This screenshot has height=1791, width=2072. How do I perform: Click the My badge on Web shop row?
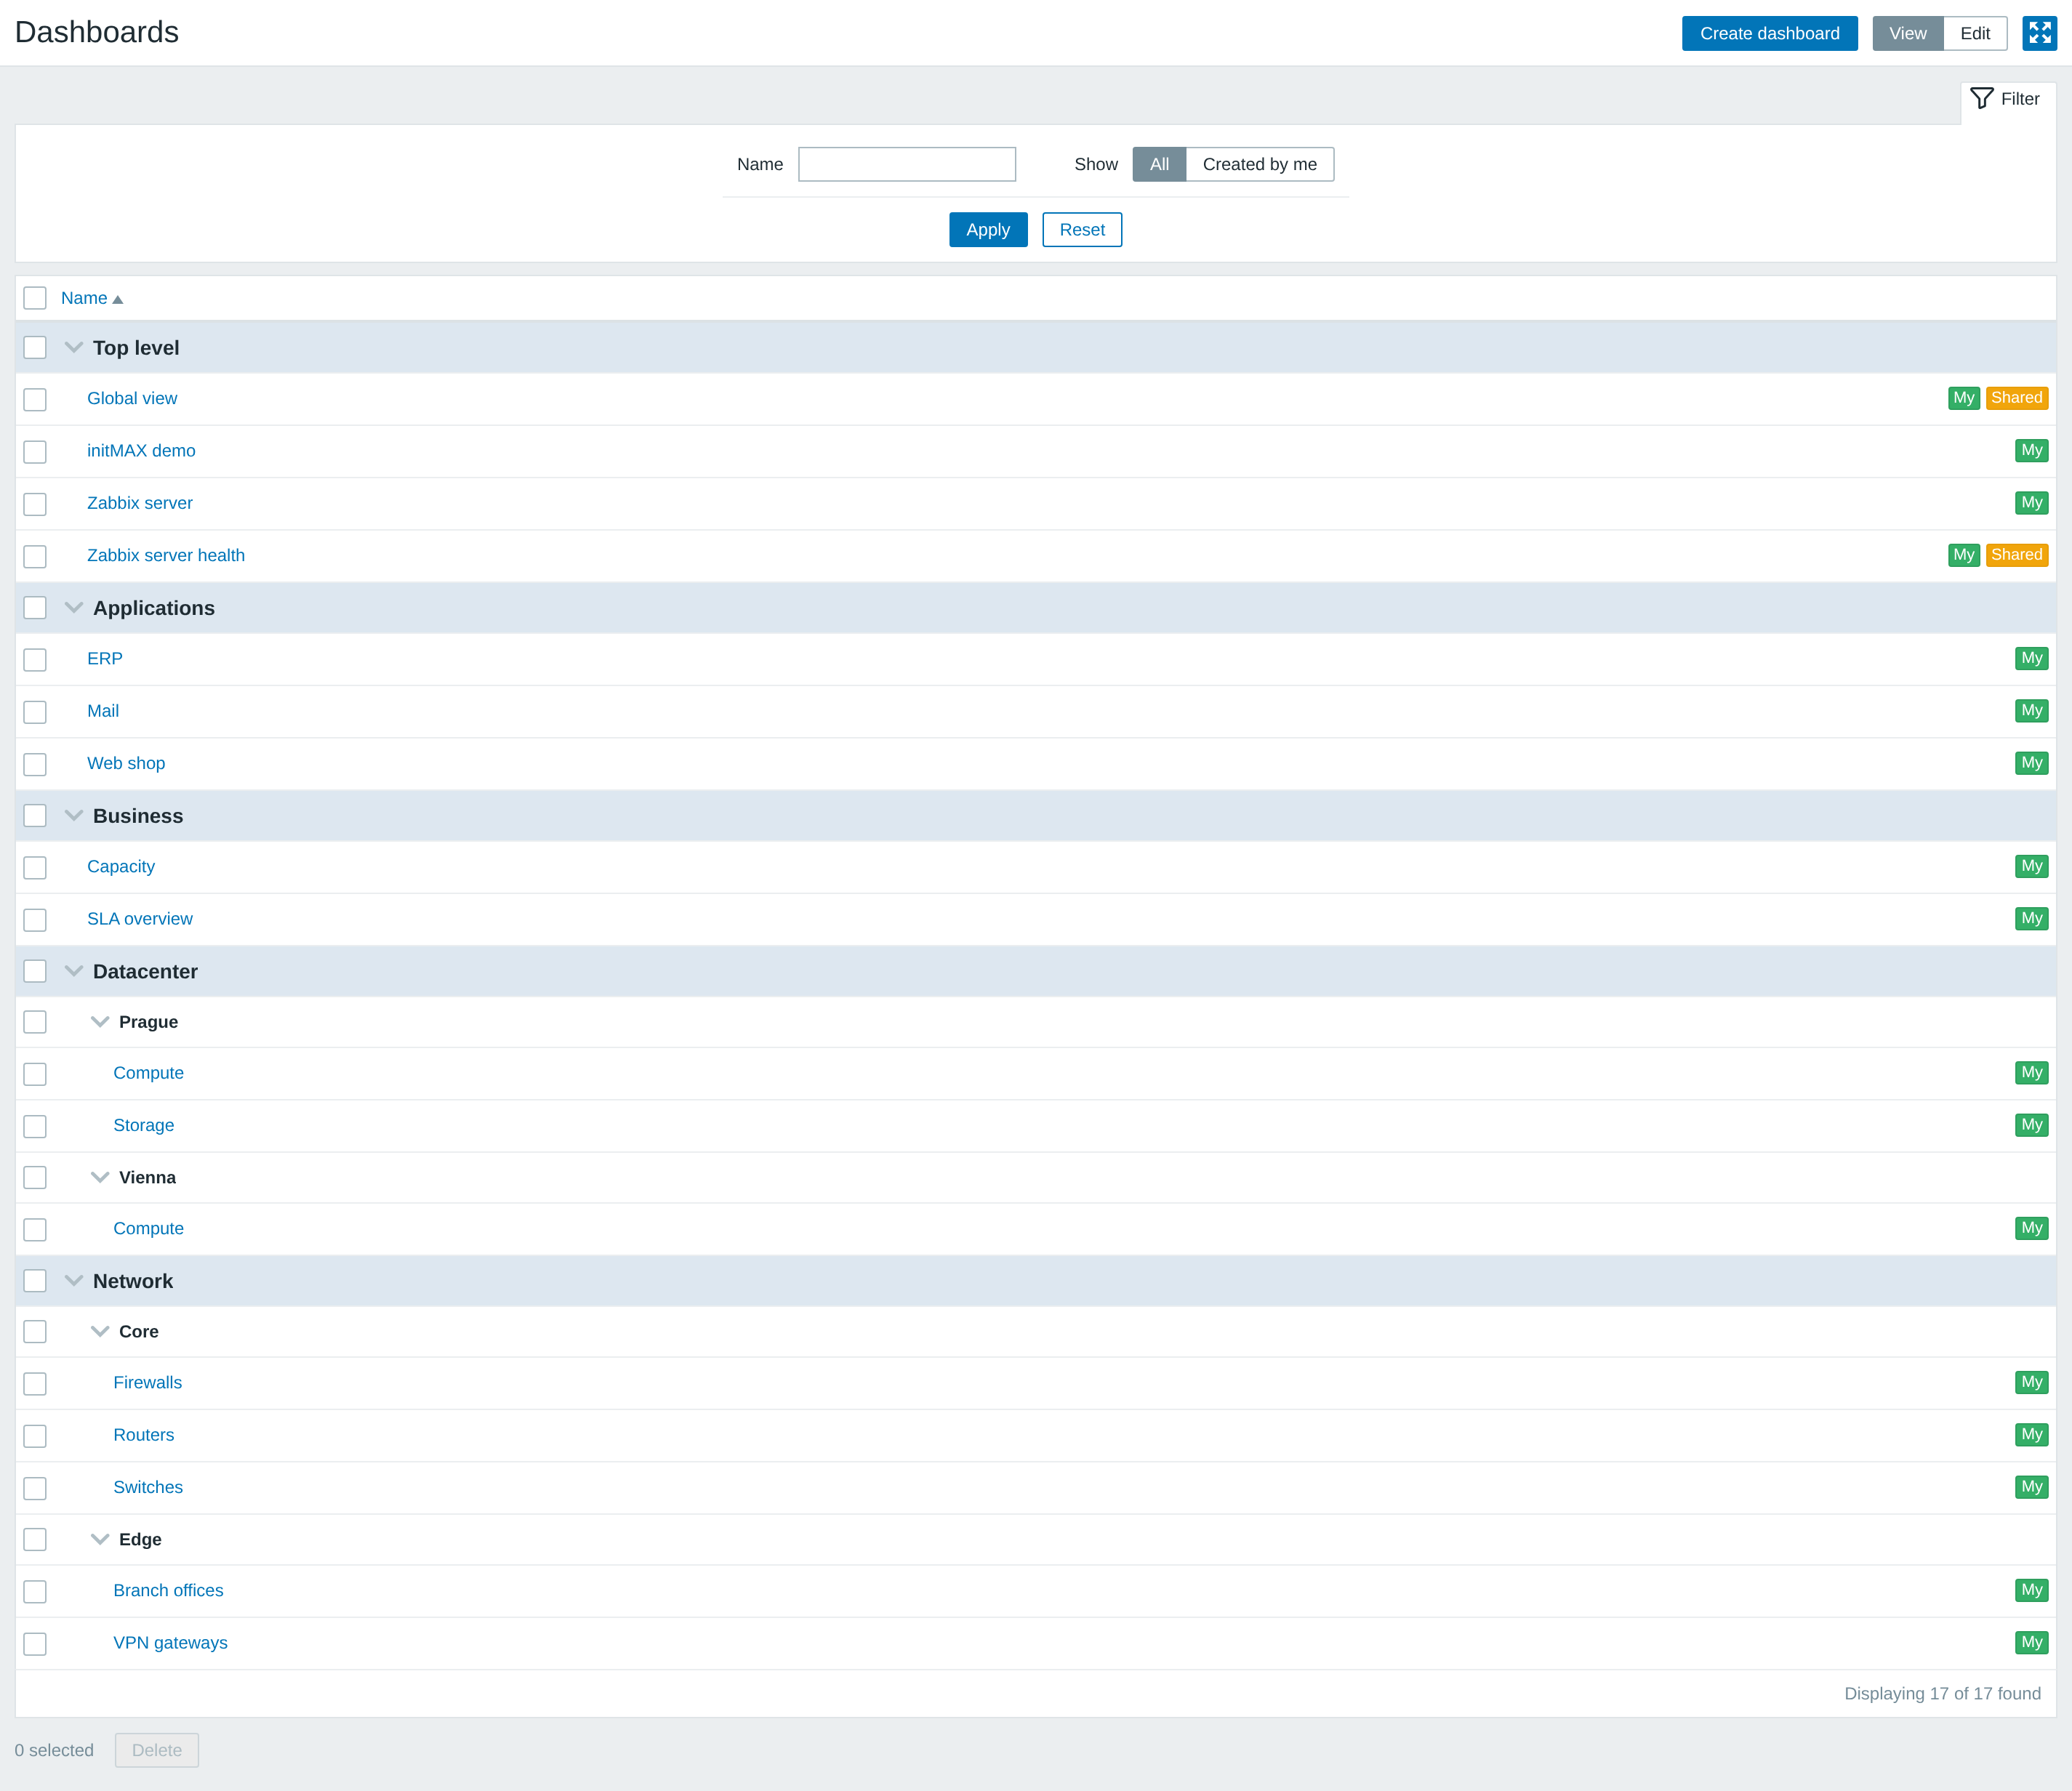click(2031, 763)
